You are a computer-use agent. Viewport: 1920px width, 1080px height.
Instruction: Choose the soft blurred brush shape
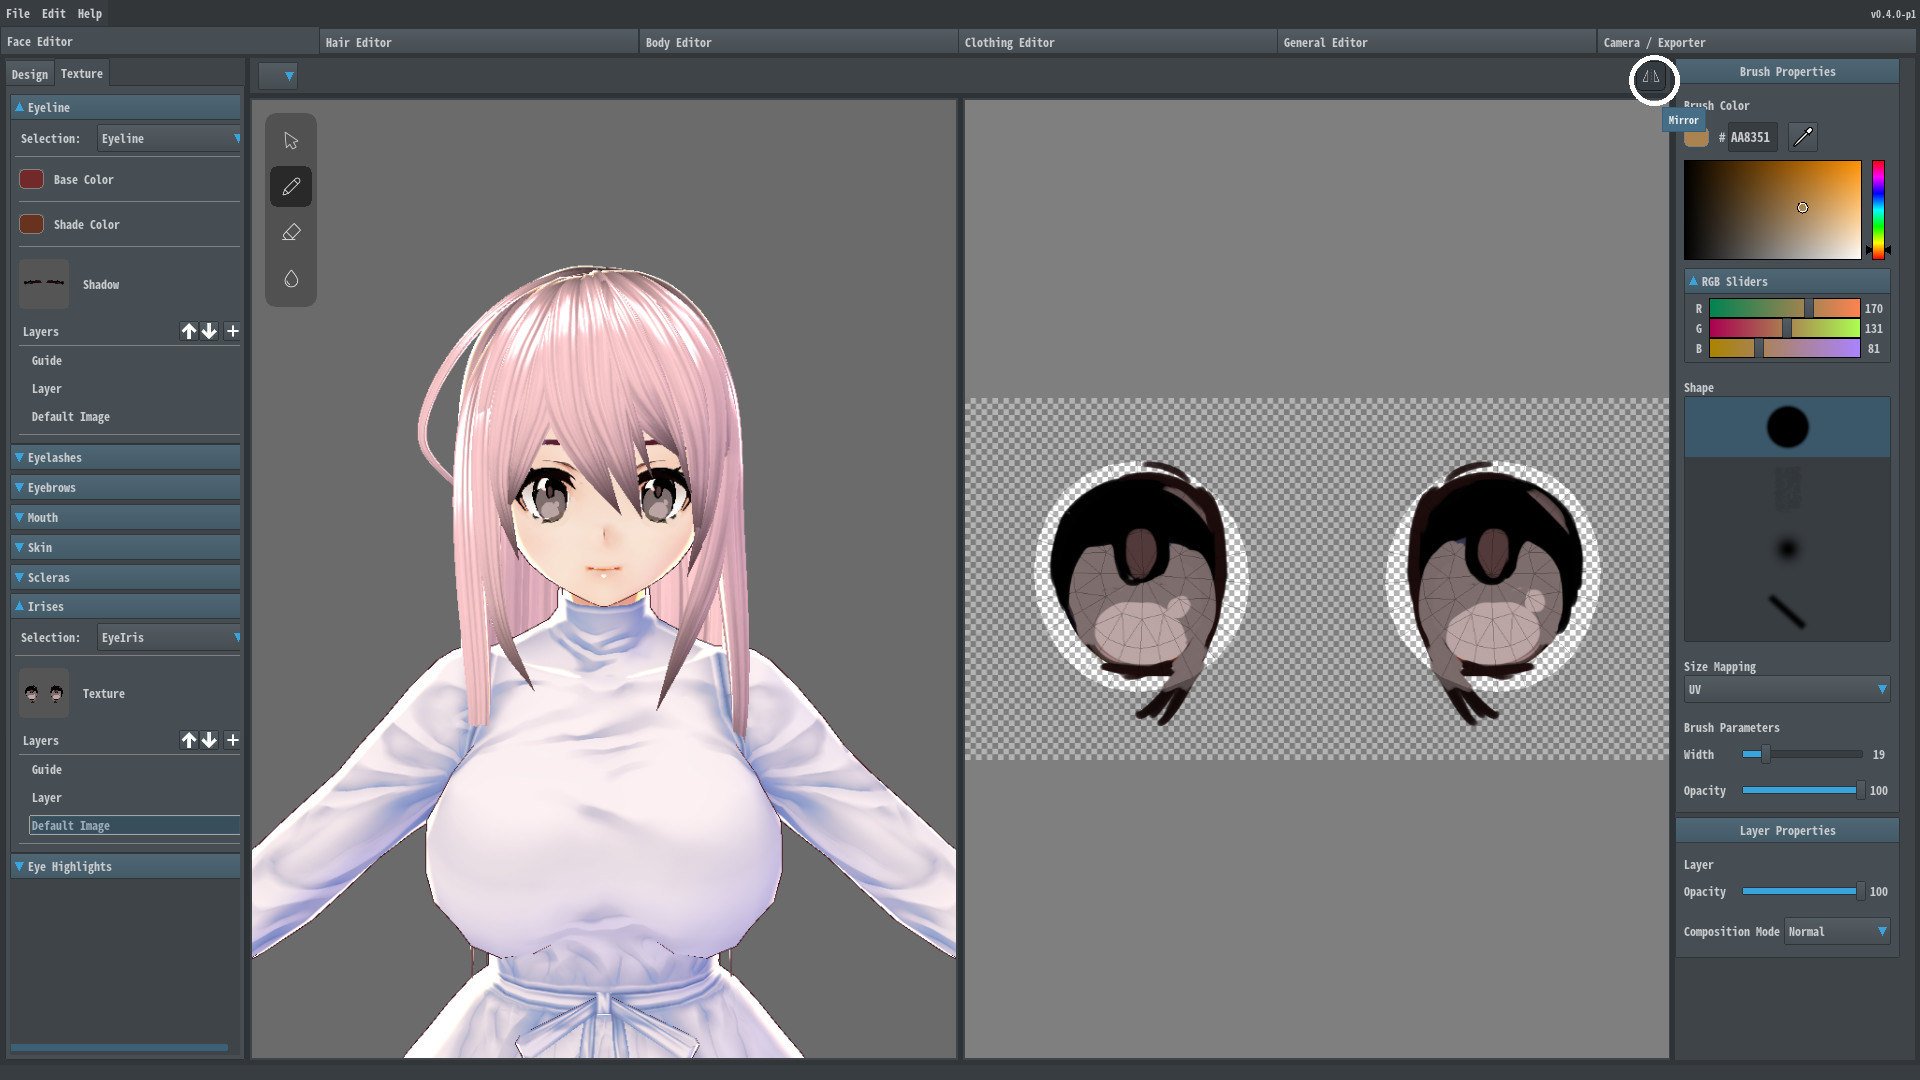tap(1787, 548)
